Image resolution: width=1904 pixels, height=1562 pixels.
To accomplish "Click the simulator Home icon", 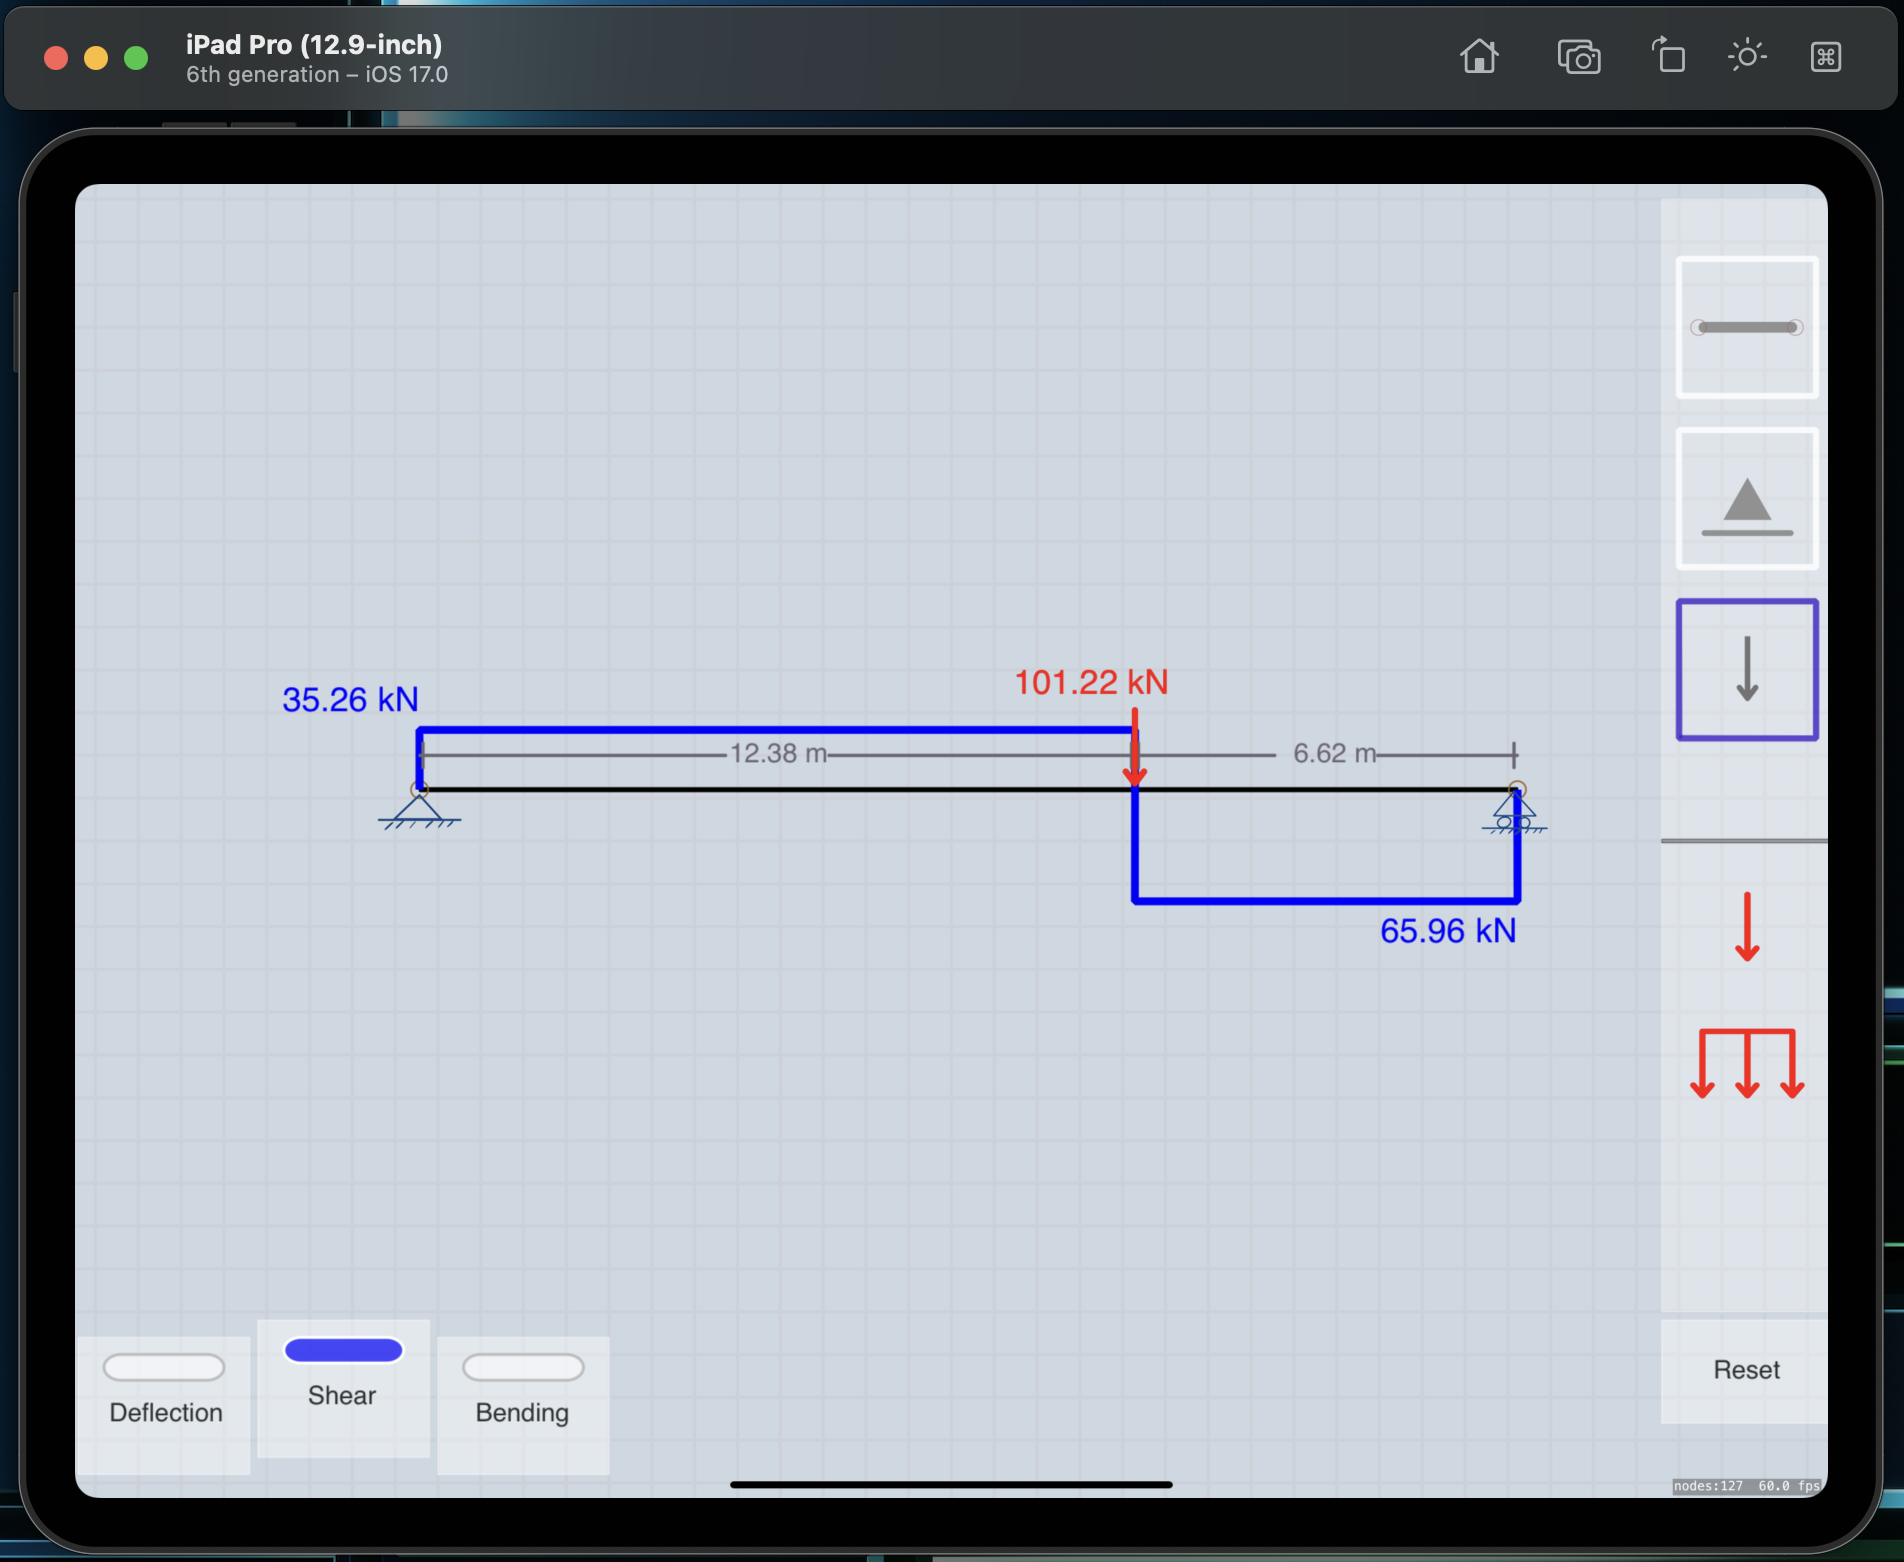I will (1479, 57).
